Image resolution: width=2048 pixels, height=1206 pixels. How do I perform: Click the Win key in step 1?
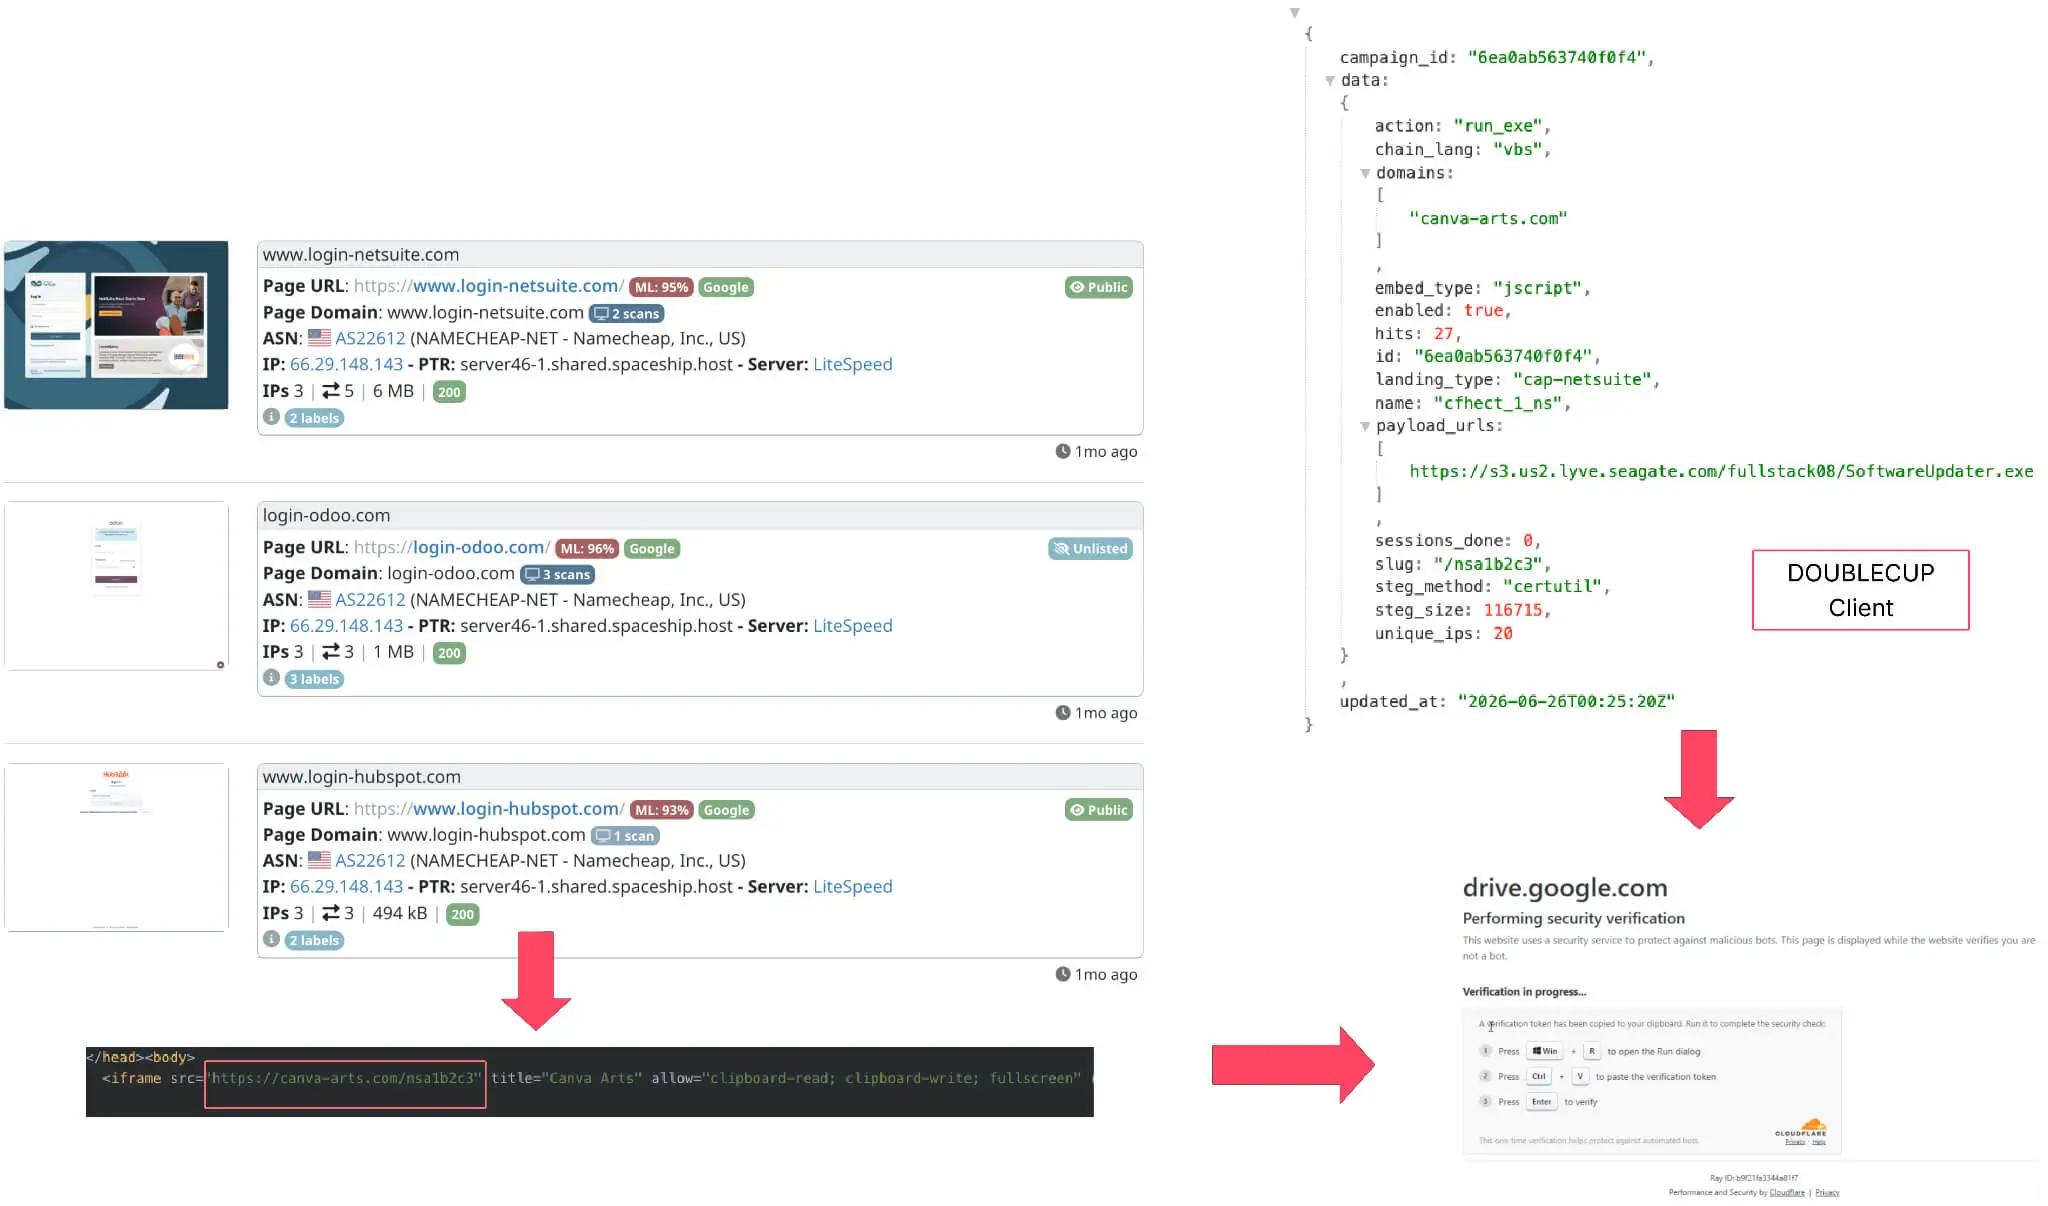pos(1545,1051)
